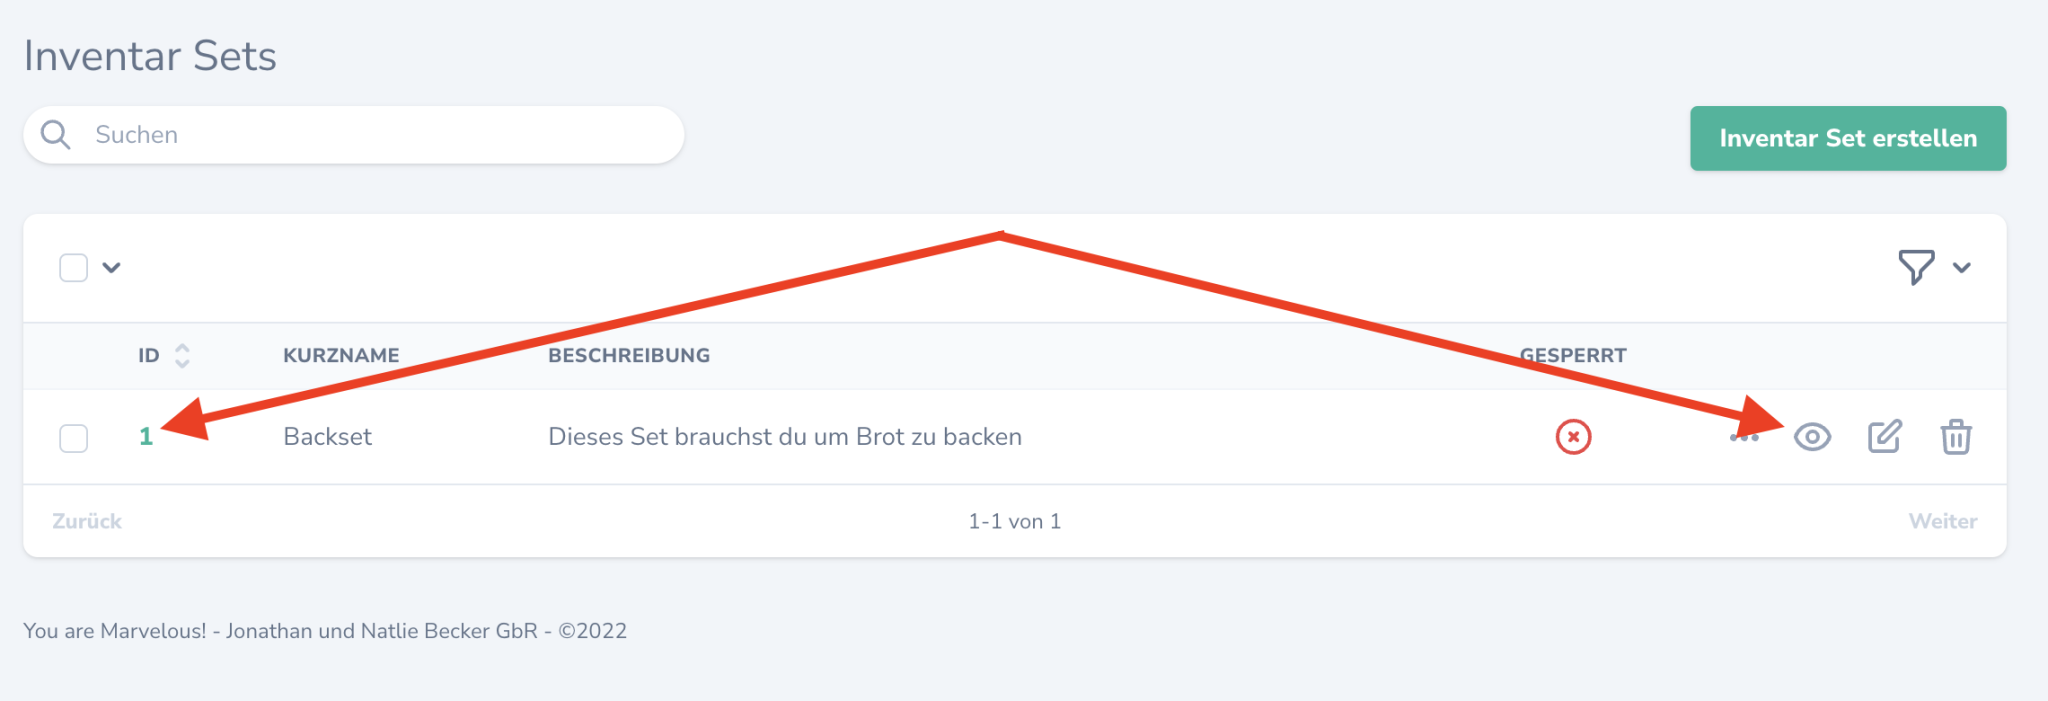Click the magnifier icon in the search bar
The height and width of the screenshot is (701, 2048).
click(56, 134)
